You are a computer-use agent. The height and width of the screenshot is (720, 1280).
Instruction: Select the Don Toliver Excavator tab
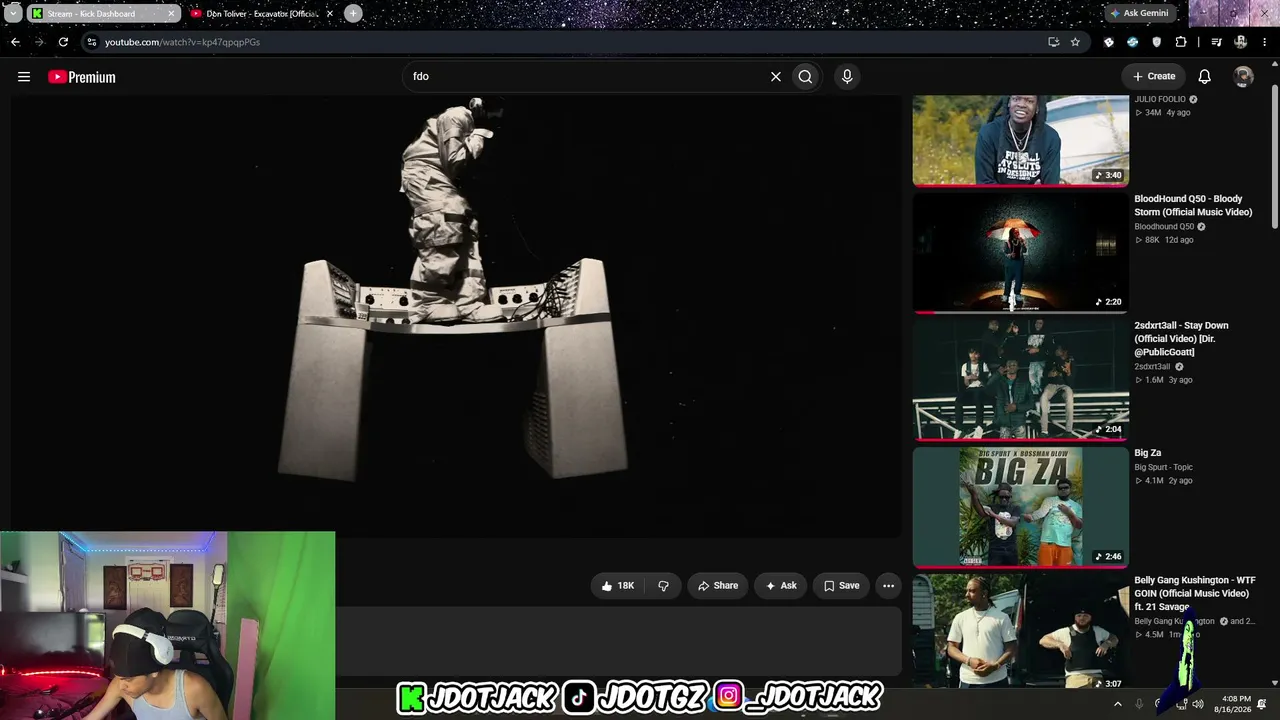pyautogui.click(x=262, y=14)
